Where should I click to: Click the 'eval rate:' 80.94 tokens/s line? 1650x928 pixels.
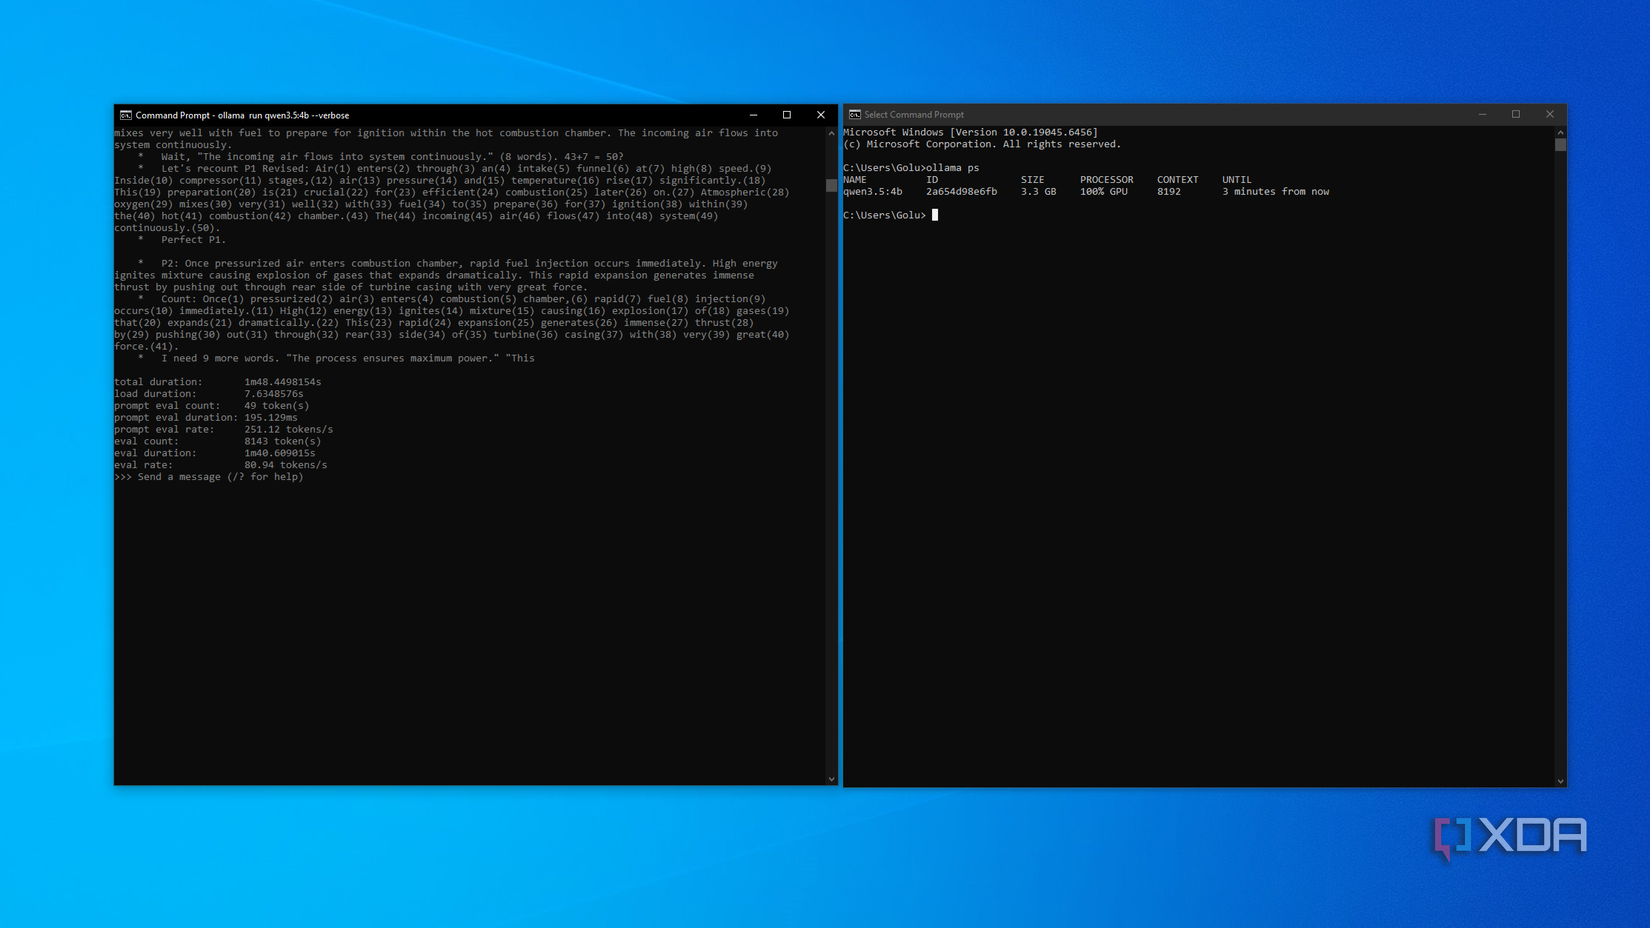point(221,465)
